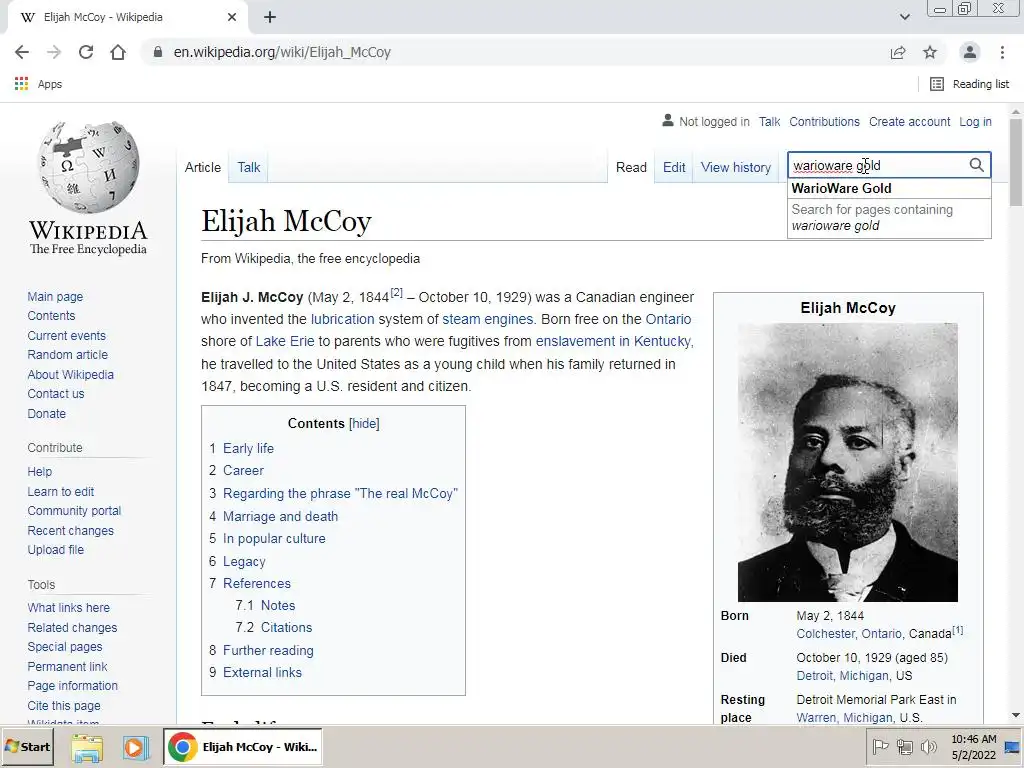The width and height of the screenshot is (1024, 768).
Task: Reload the page with the refresh icon
Action: tap(86, 52)
